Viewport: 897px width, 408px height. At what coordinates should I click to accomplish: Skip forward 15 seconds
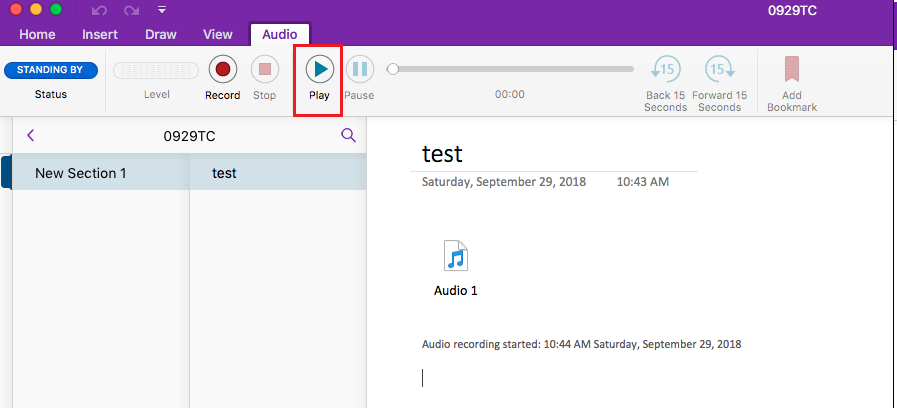pos(719,83)
